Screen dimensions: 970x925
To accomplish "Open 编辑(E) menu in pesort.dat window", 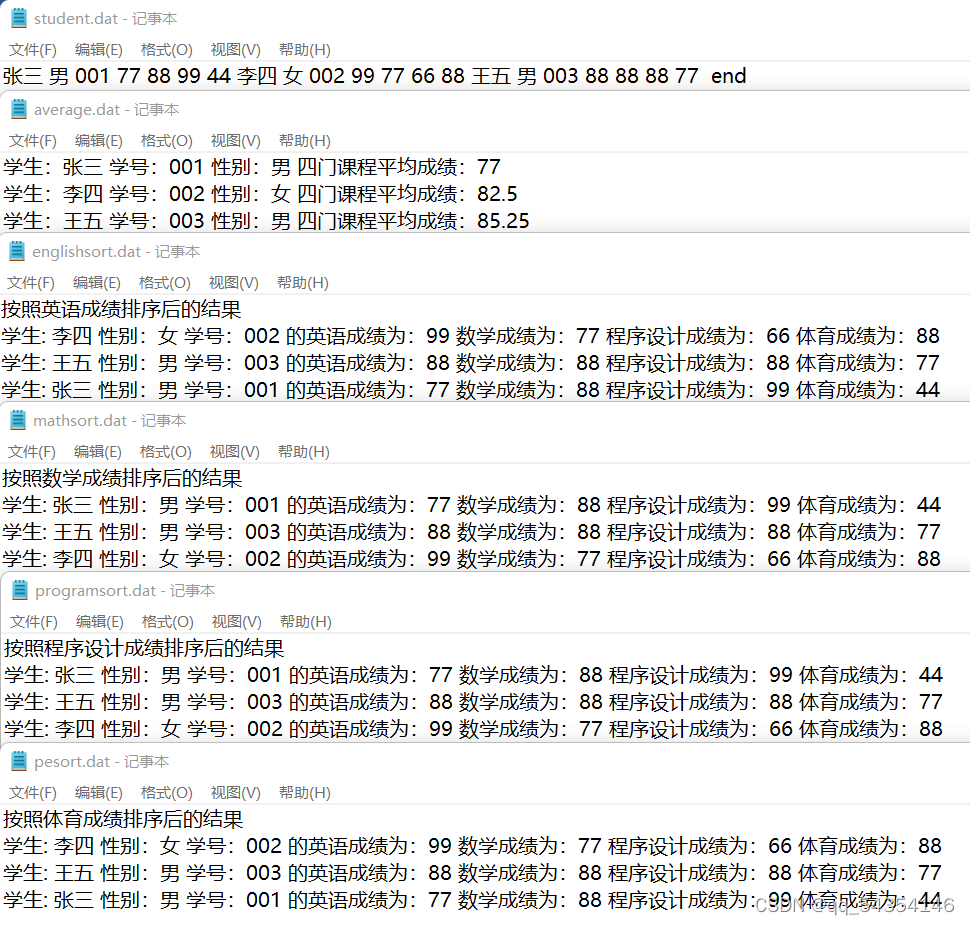I will [98, 793].
